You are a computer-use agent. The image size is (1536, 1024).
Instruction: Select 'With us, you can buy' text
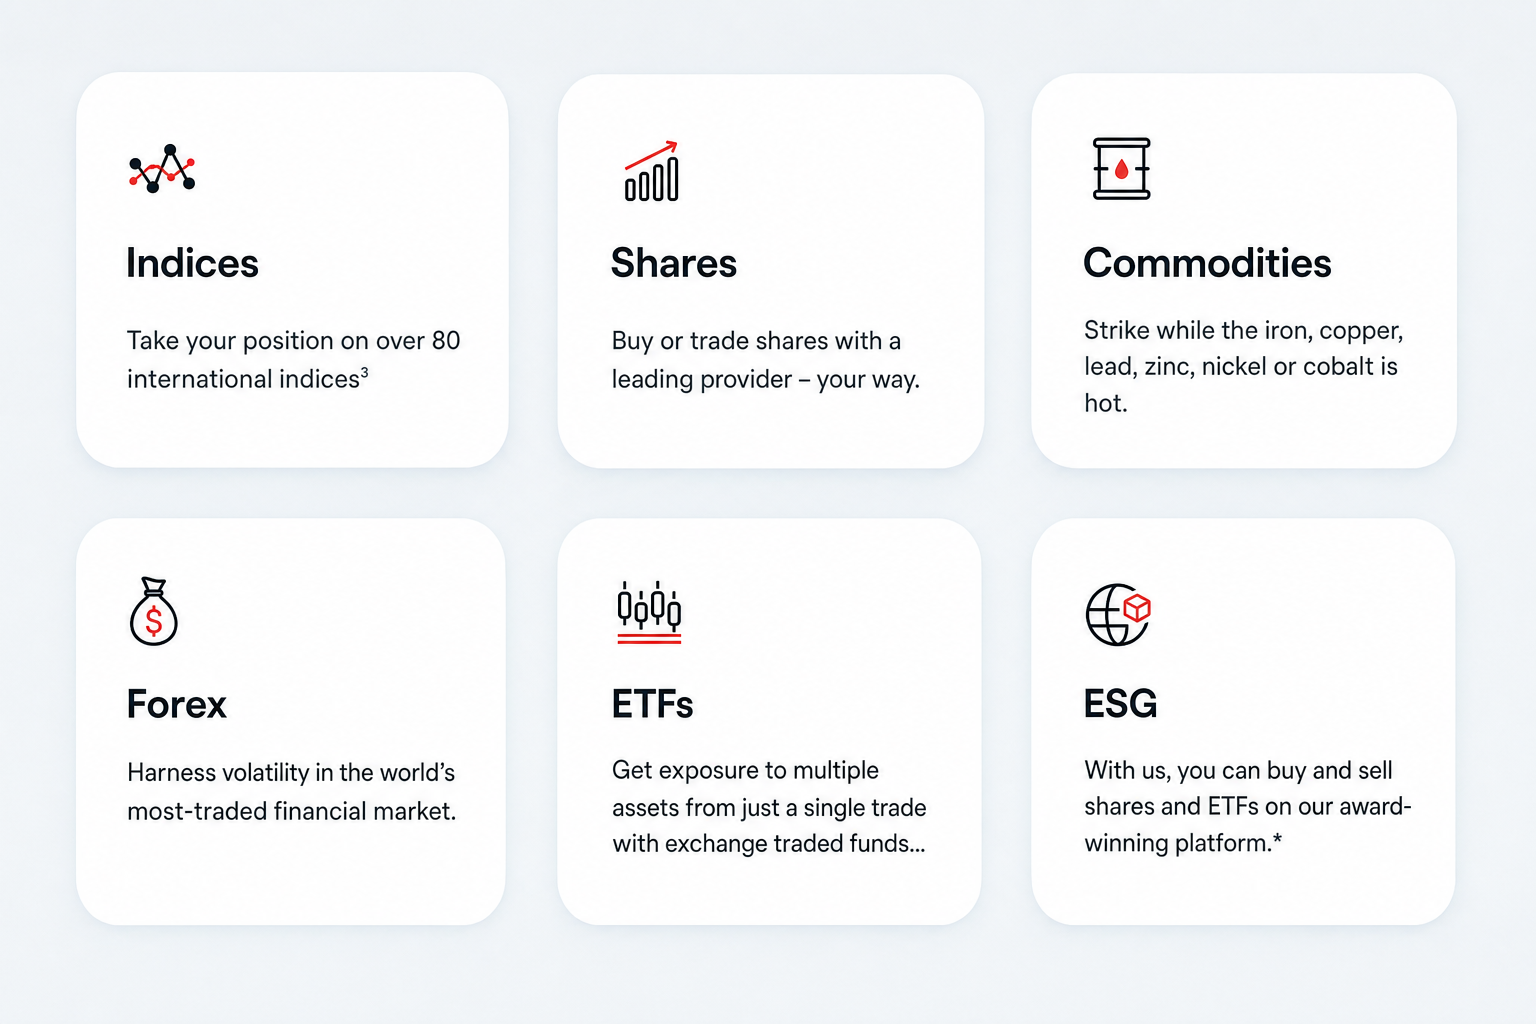(1247, 807)
